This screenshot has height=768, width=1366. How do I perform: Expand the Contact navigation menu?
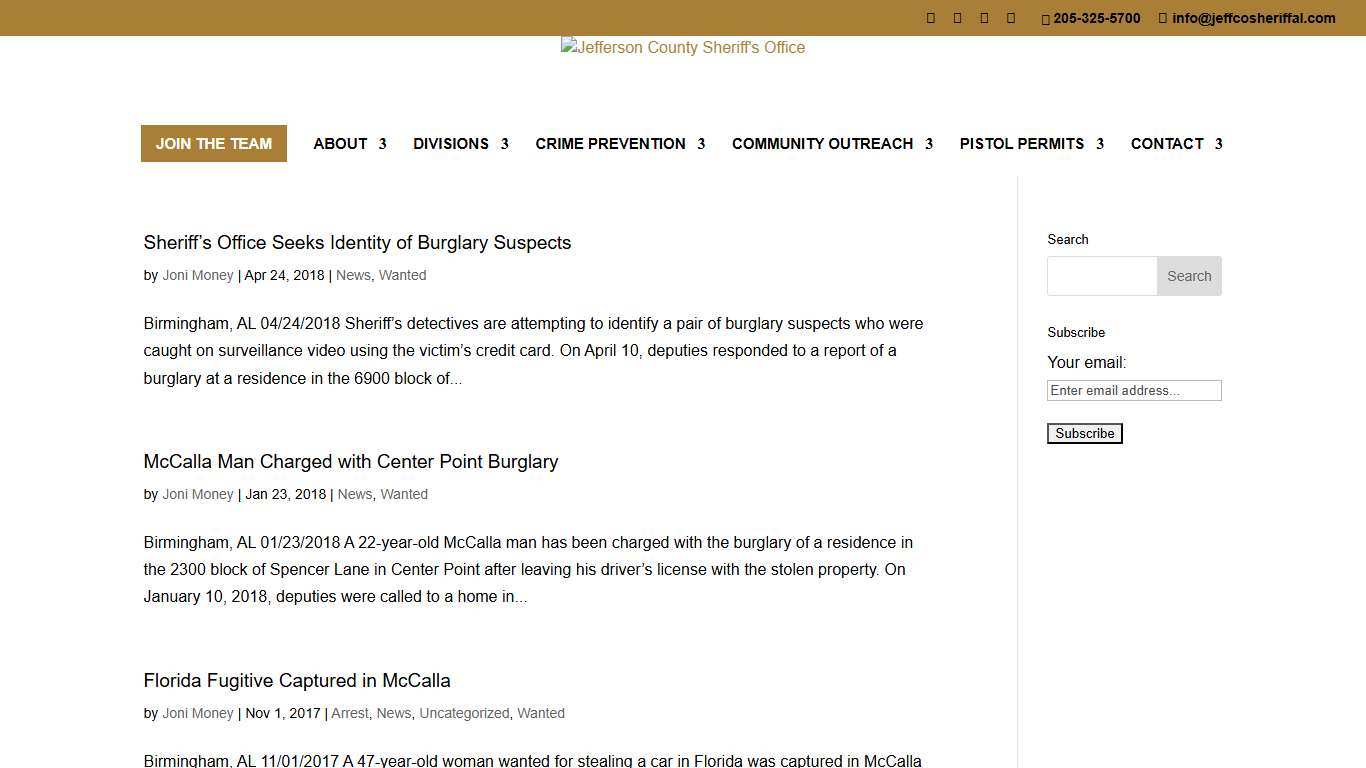tap(1176, 144)
